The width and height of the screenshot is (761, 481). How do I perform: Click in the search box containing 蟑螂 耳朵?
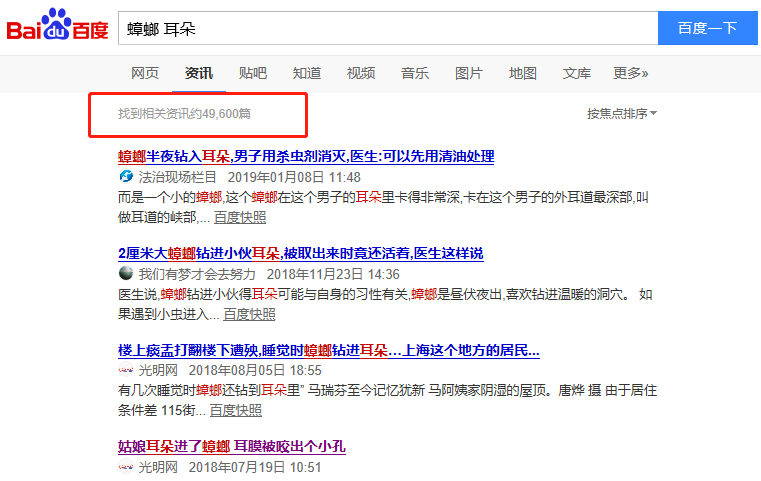pos(386,28)
